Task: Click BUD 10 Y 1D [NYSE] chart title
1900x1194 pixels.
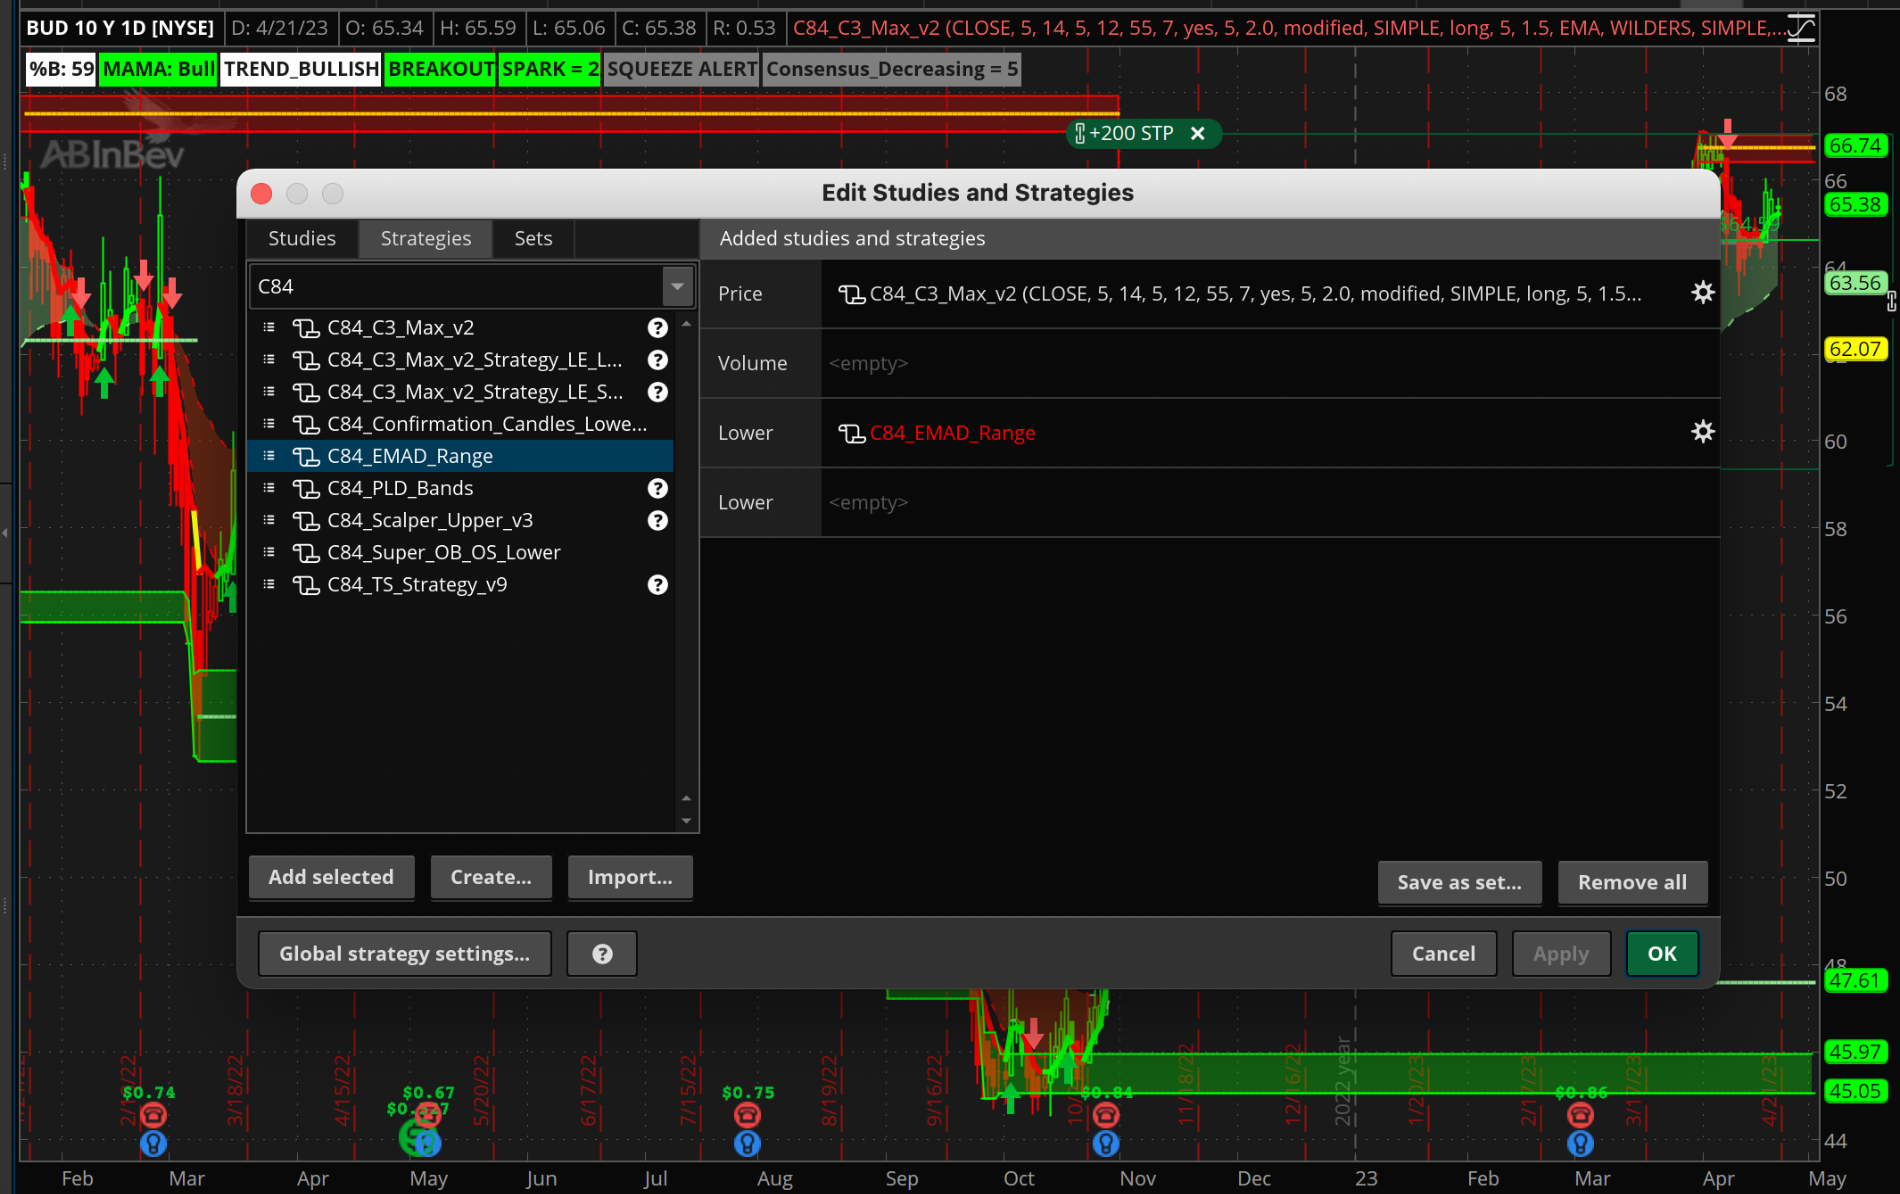Action: [x=120, y=28]
